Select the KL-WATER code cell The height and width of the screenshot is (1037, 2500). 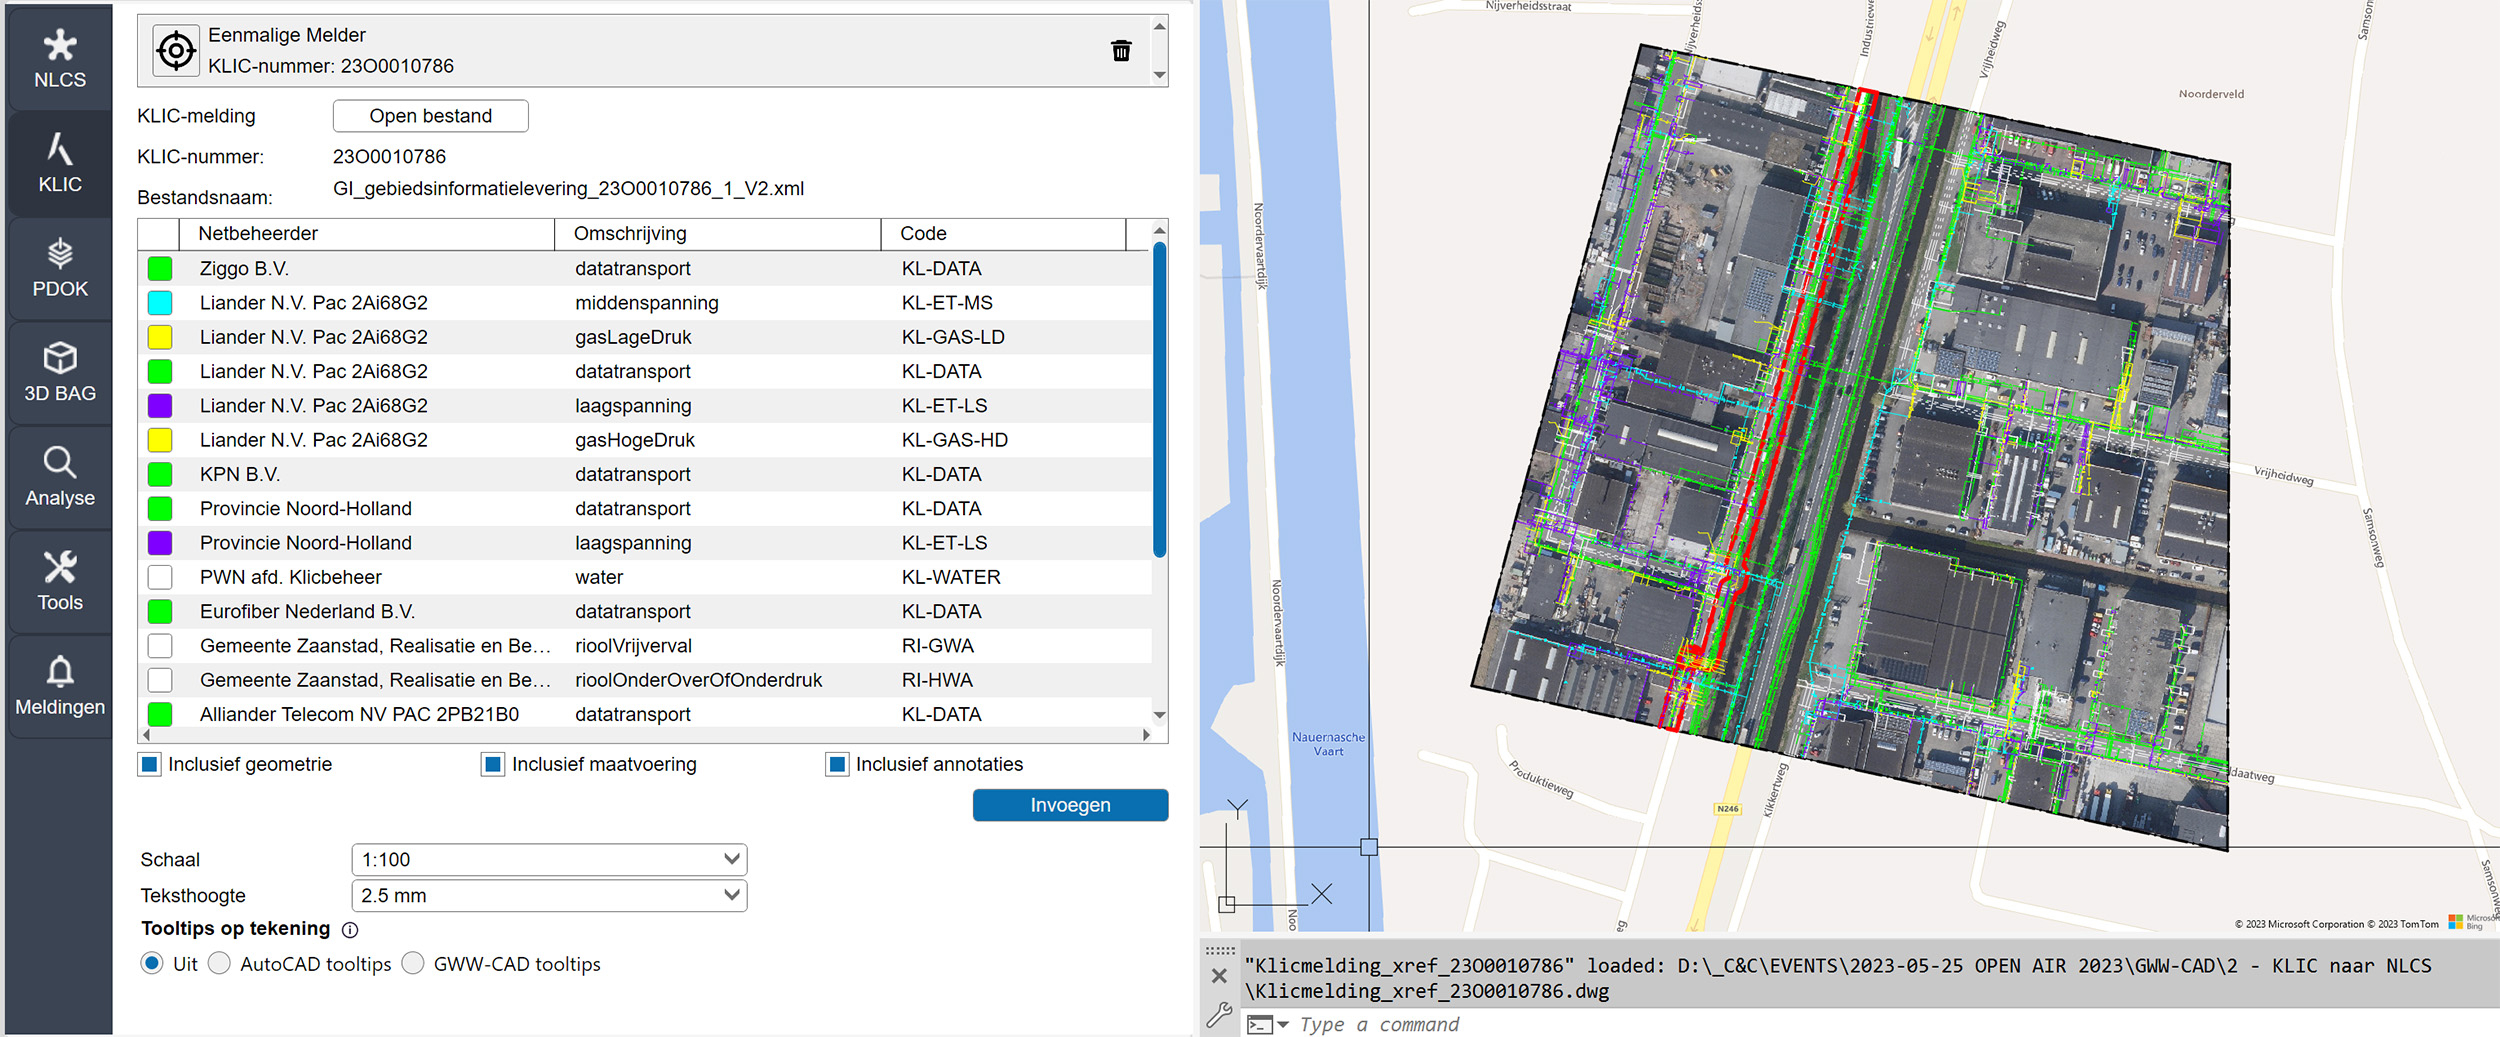click(951, 577)
